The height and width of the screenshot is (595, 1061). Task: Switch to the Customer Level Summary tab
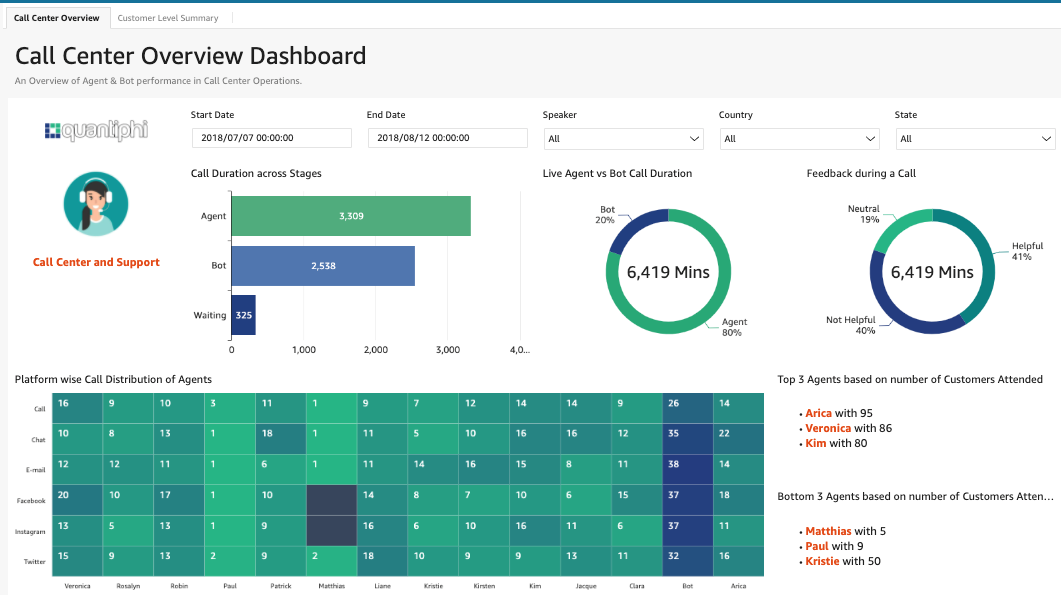pos(168,17)
